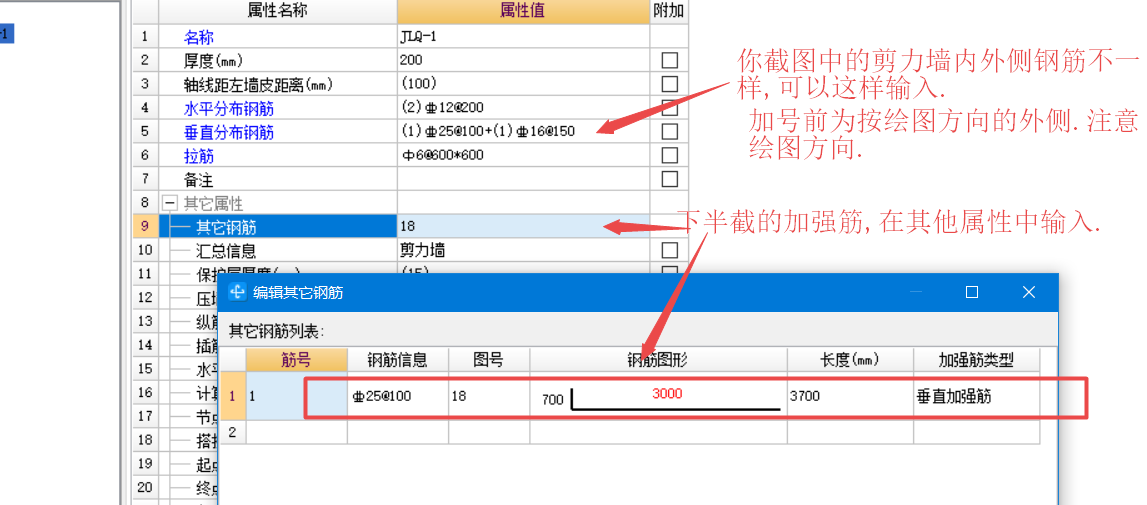Click the ⌀25@100 rebar info cell
This screenshot has height=505, width=1147.
[397, 396]
